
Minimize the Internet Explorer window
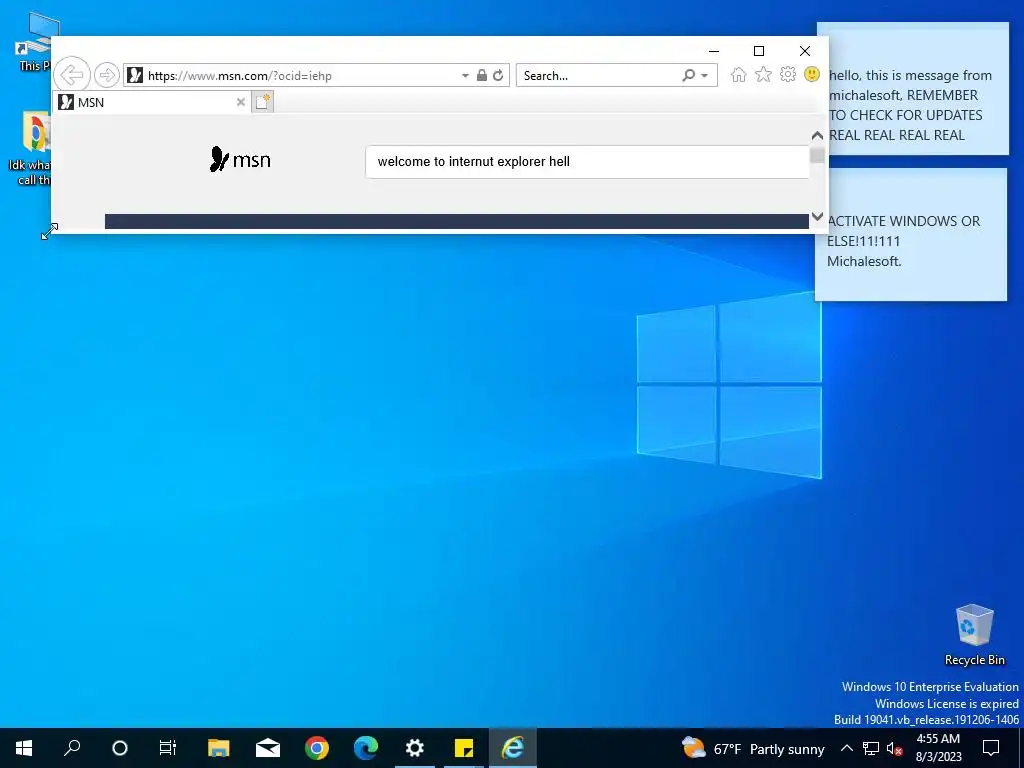714,51
